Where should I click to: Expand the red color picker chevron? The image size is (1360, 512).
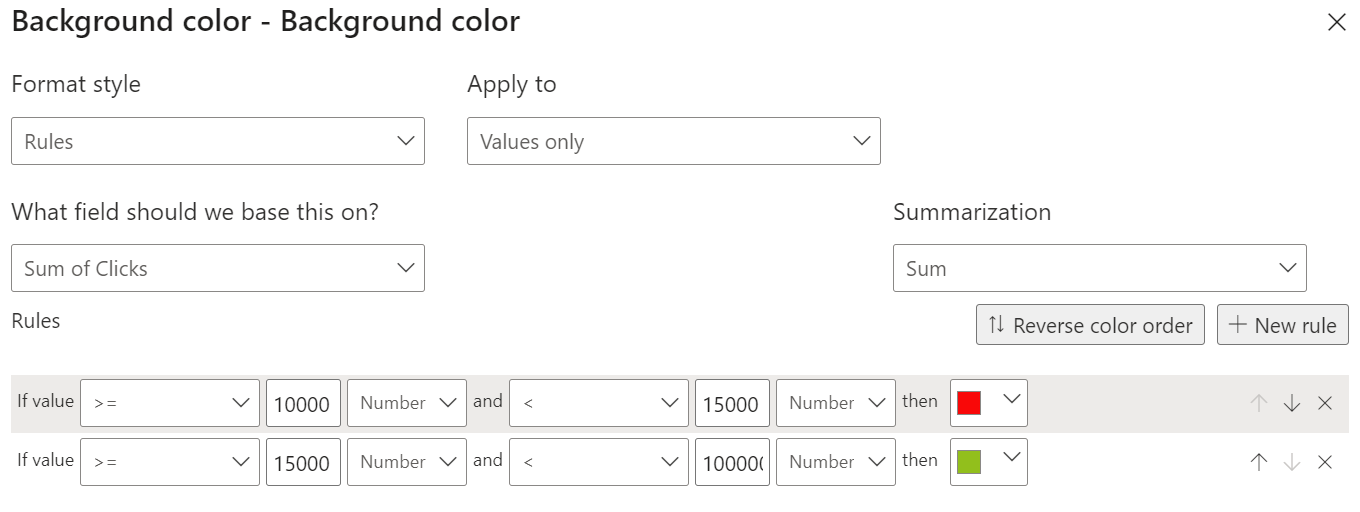1011,400
